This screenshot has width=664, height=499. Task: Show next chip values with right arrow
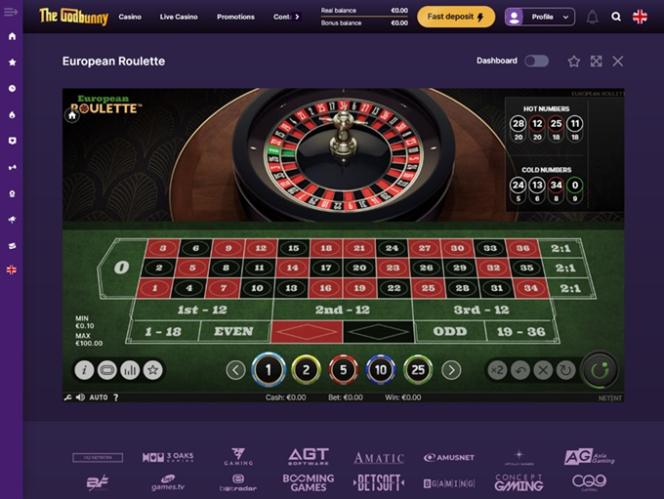[x=451, y=370]
